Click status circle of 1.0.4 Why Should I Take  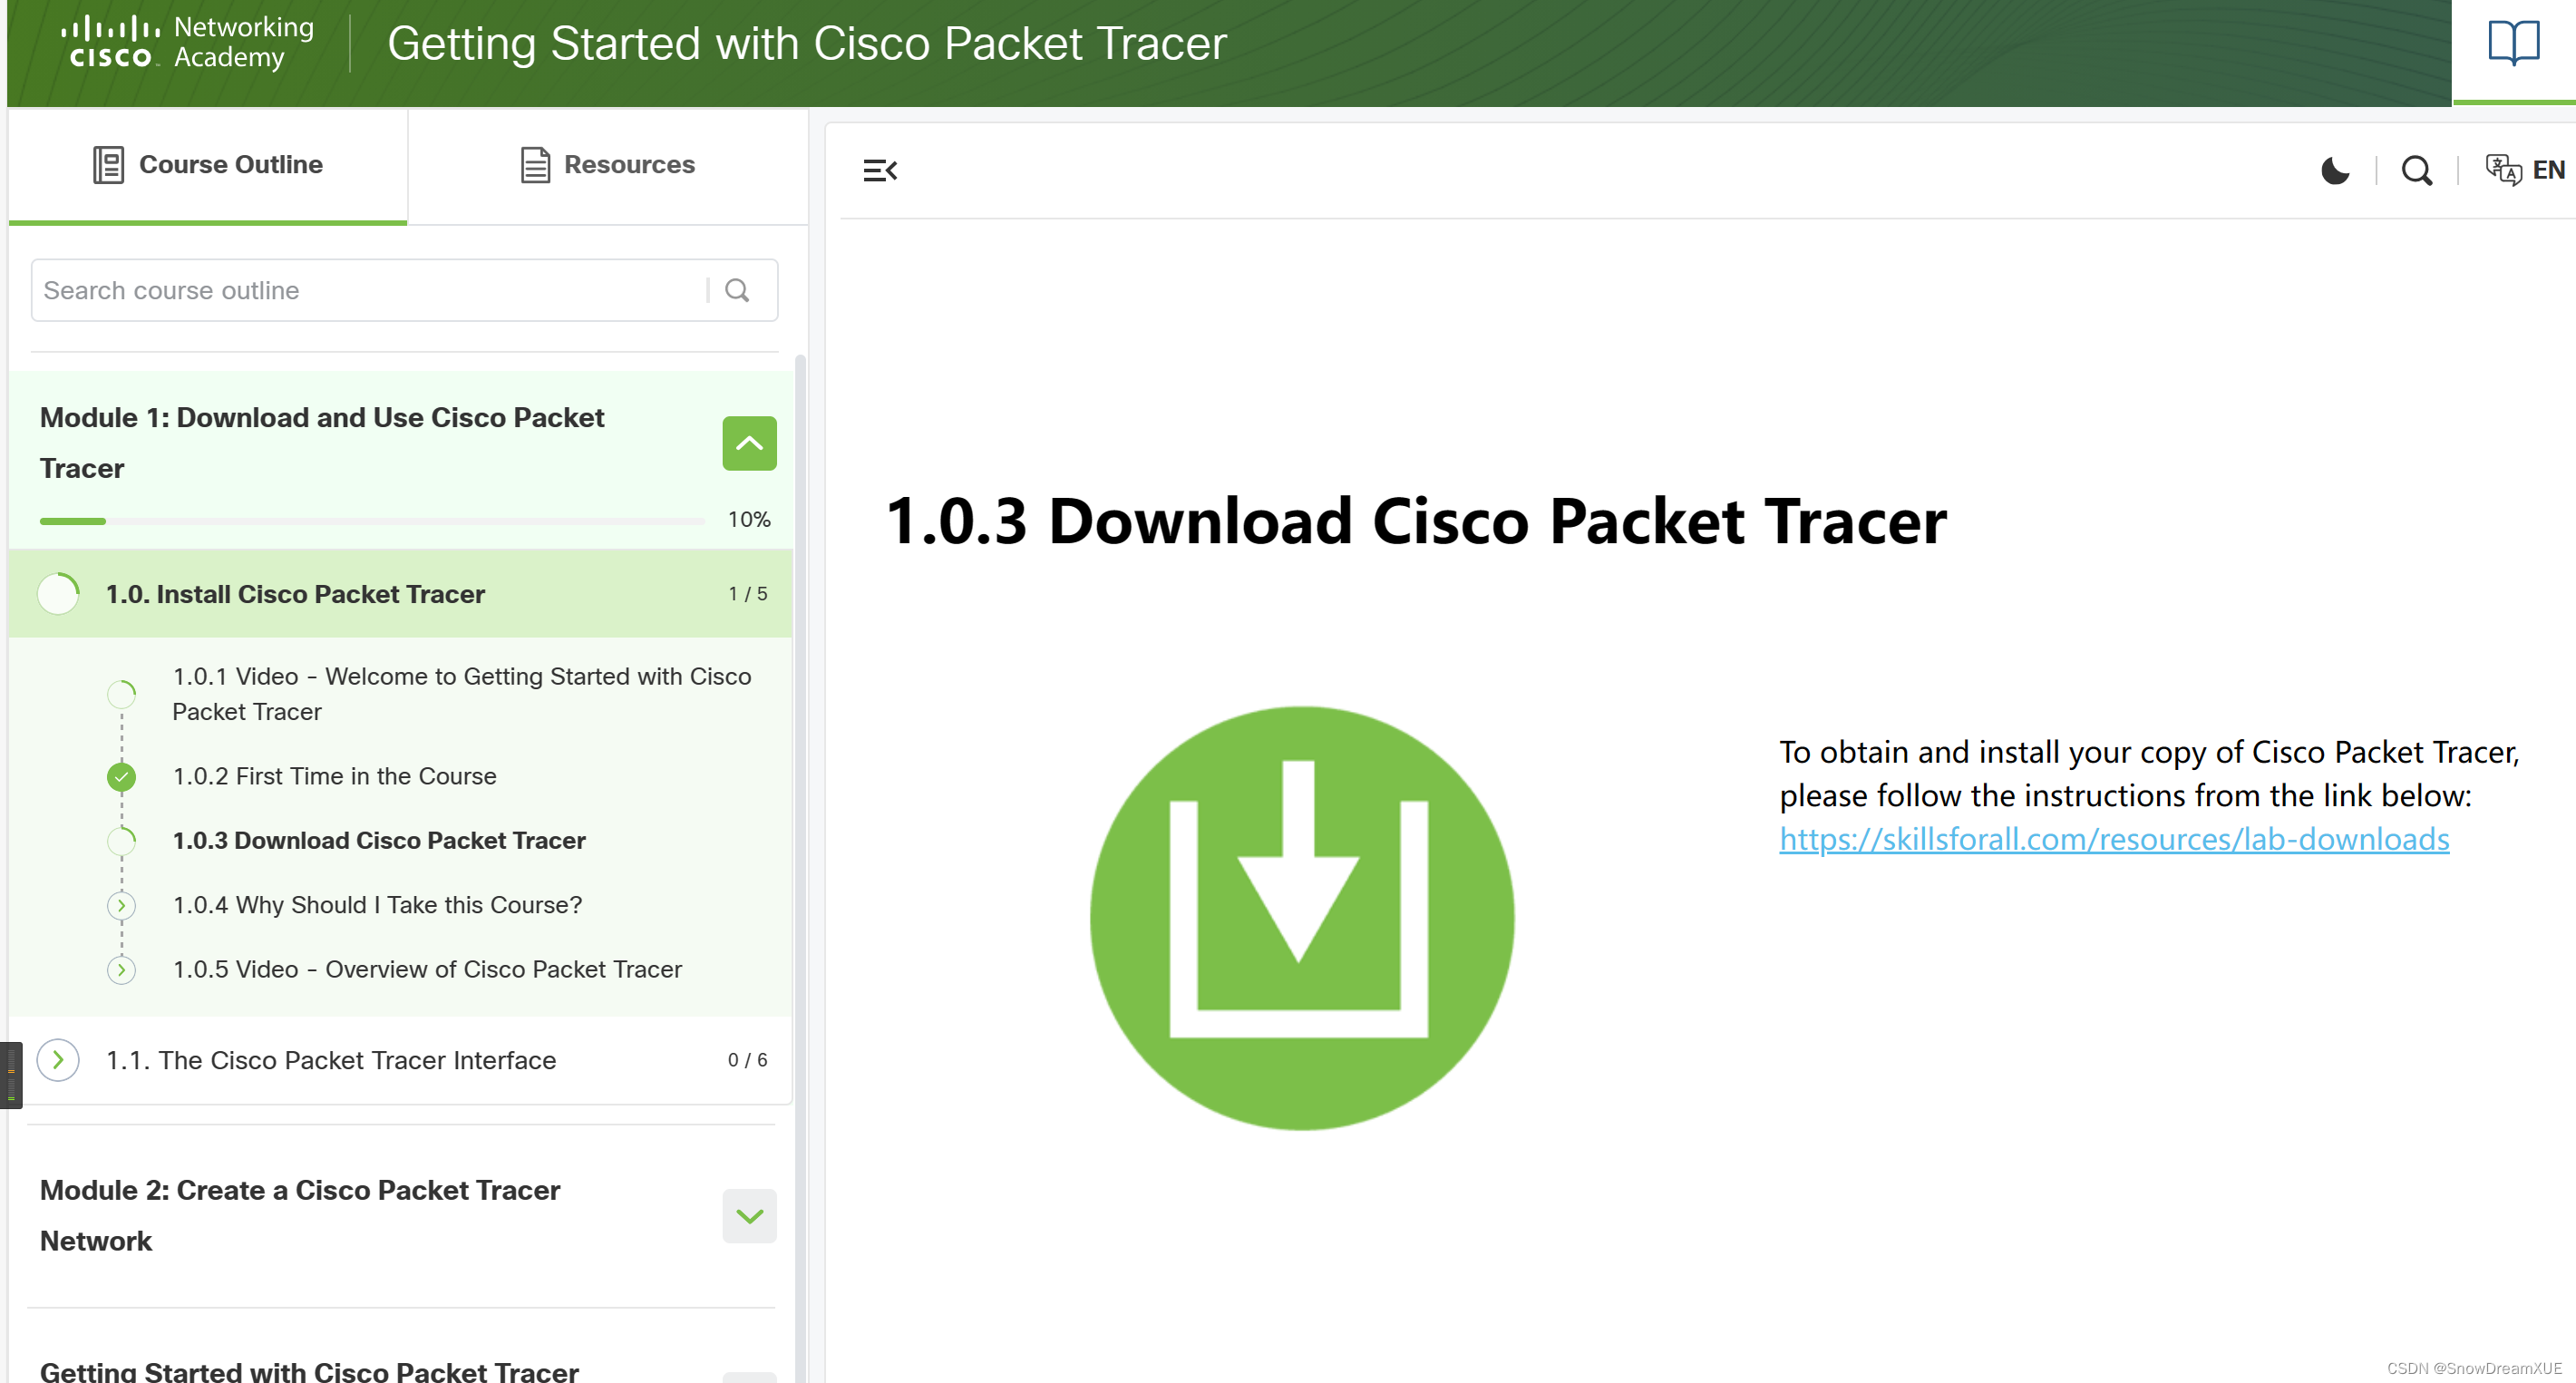121,905
